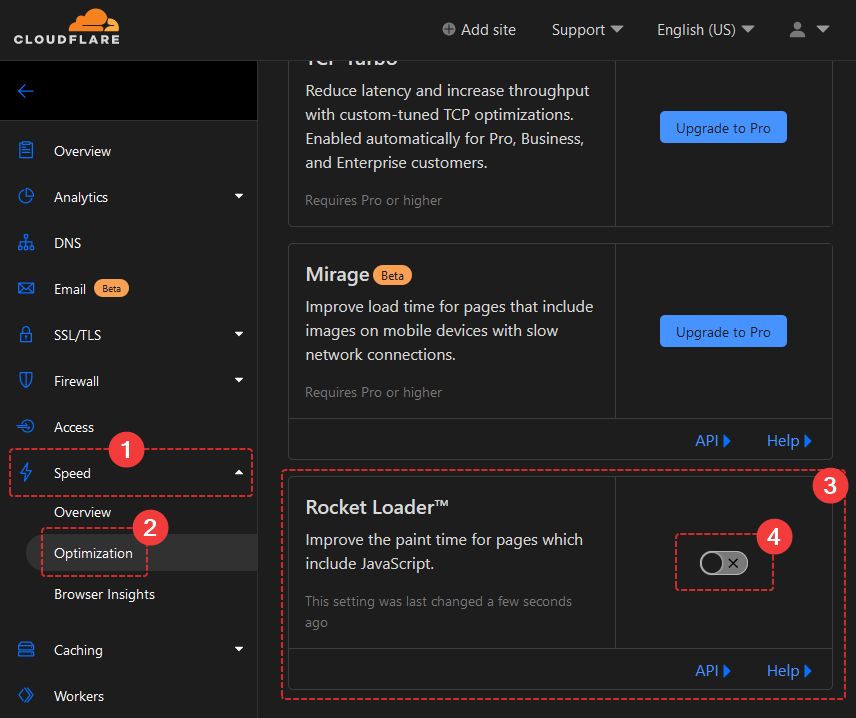
Task: Open the English (US) language dropdown
Action: (705, 29)
